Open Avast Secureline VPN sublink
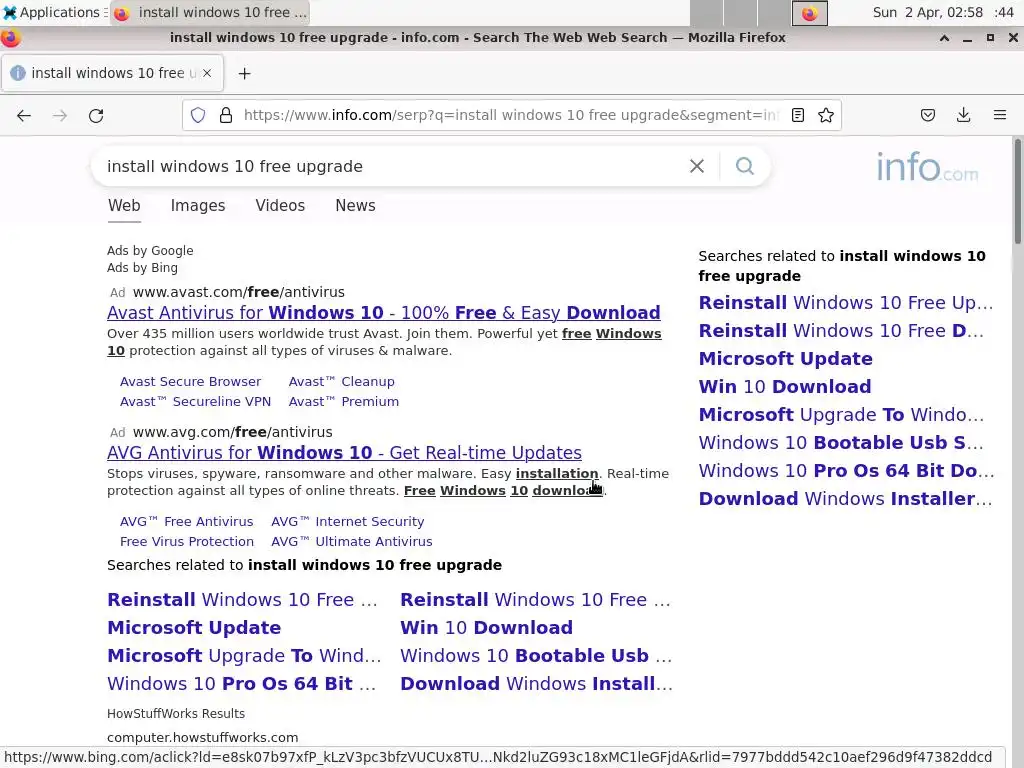The image size is (1024, 768). pyautogui.click(x=195, y=402)
